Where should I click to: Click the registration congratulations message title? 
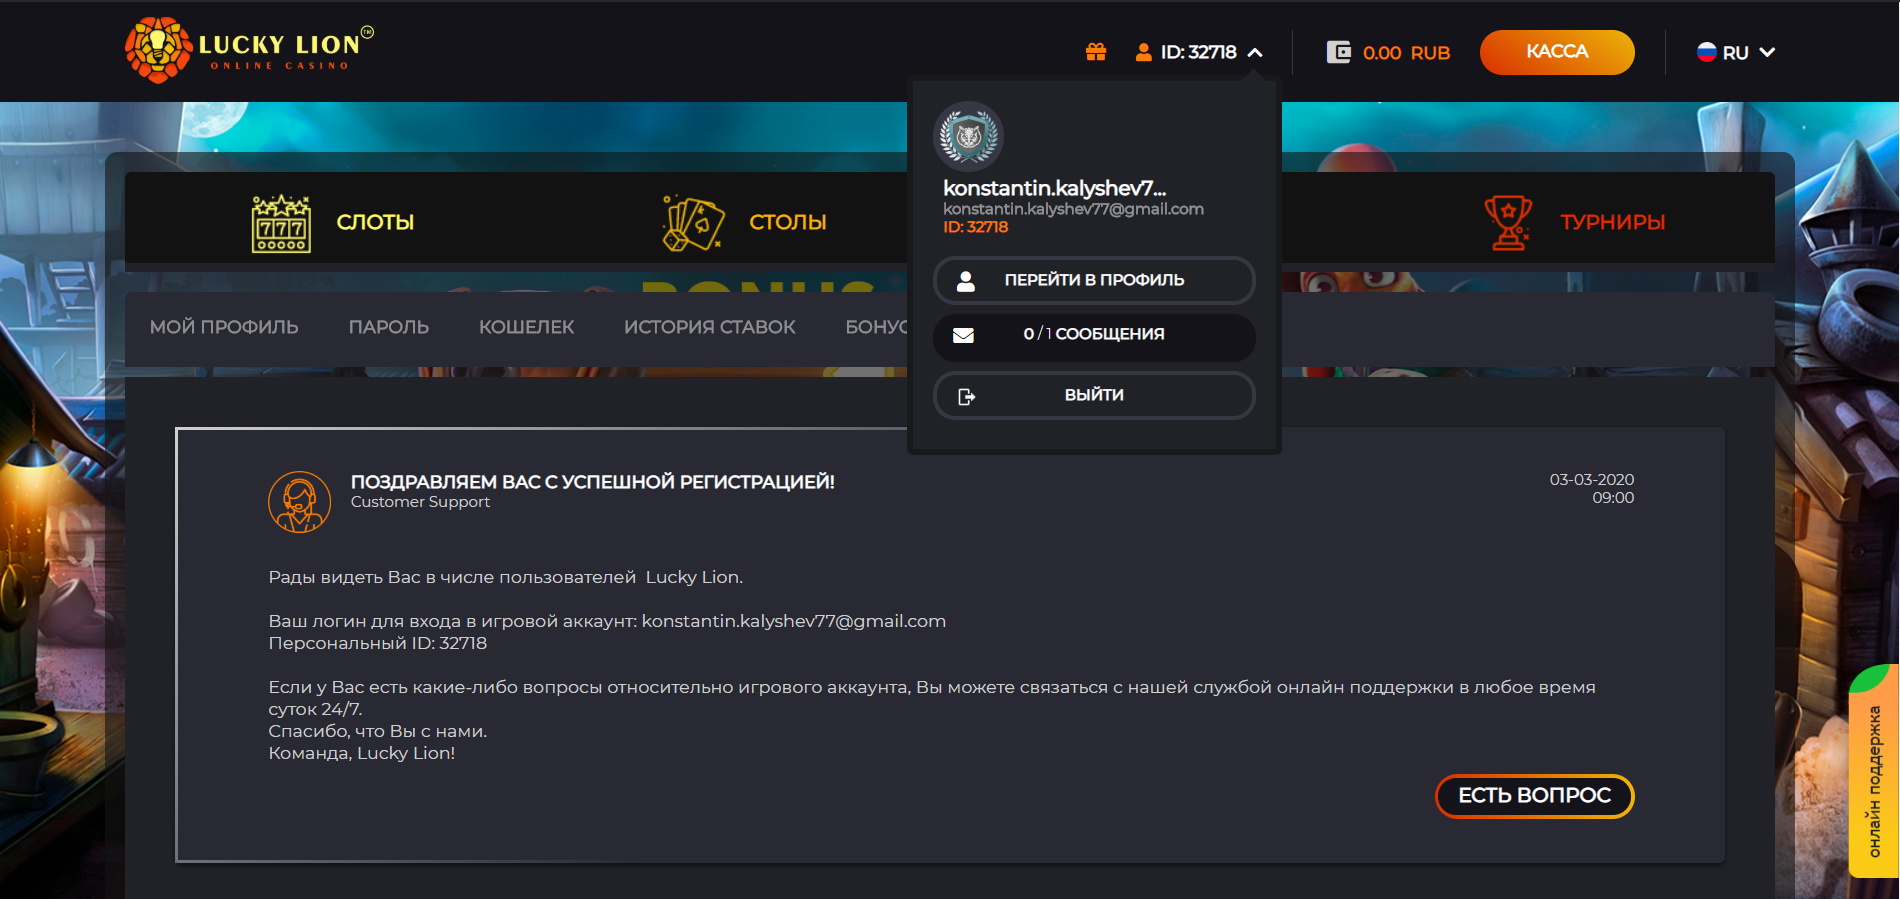pyautogui.click(x=593, y=482)
